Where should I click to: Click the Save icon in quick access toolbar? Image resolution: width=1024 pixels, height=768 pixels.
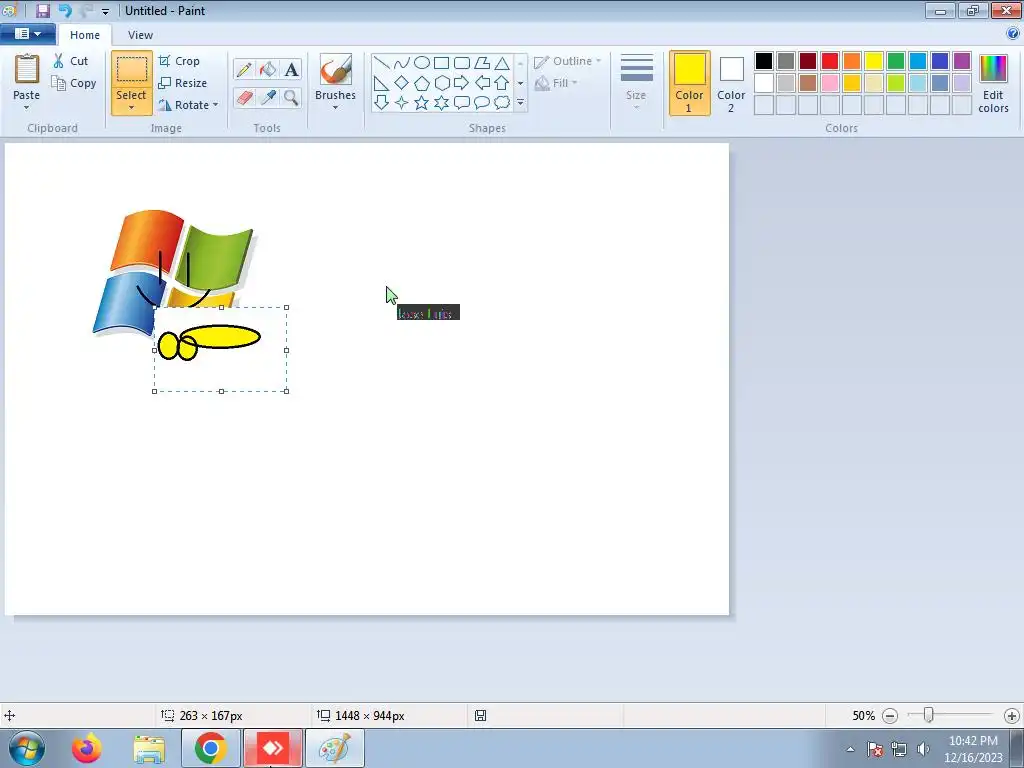click(x=43, y=10)
